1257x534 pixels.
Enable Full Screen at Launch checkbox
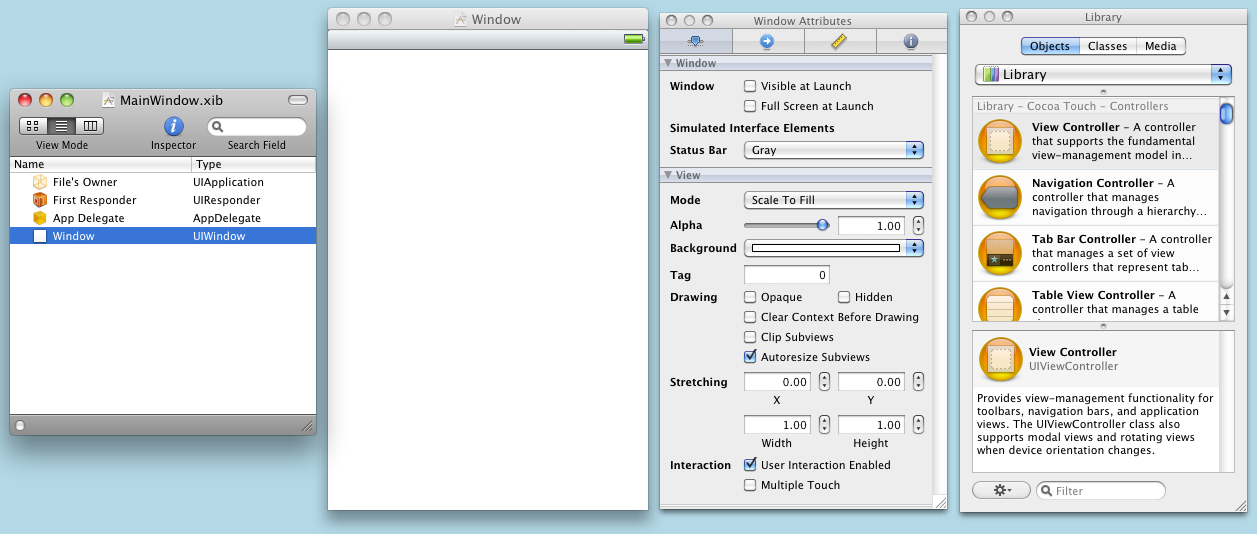click(750, 106)
